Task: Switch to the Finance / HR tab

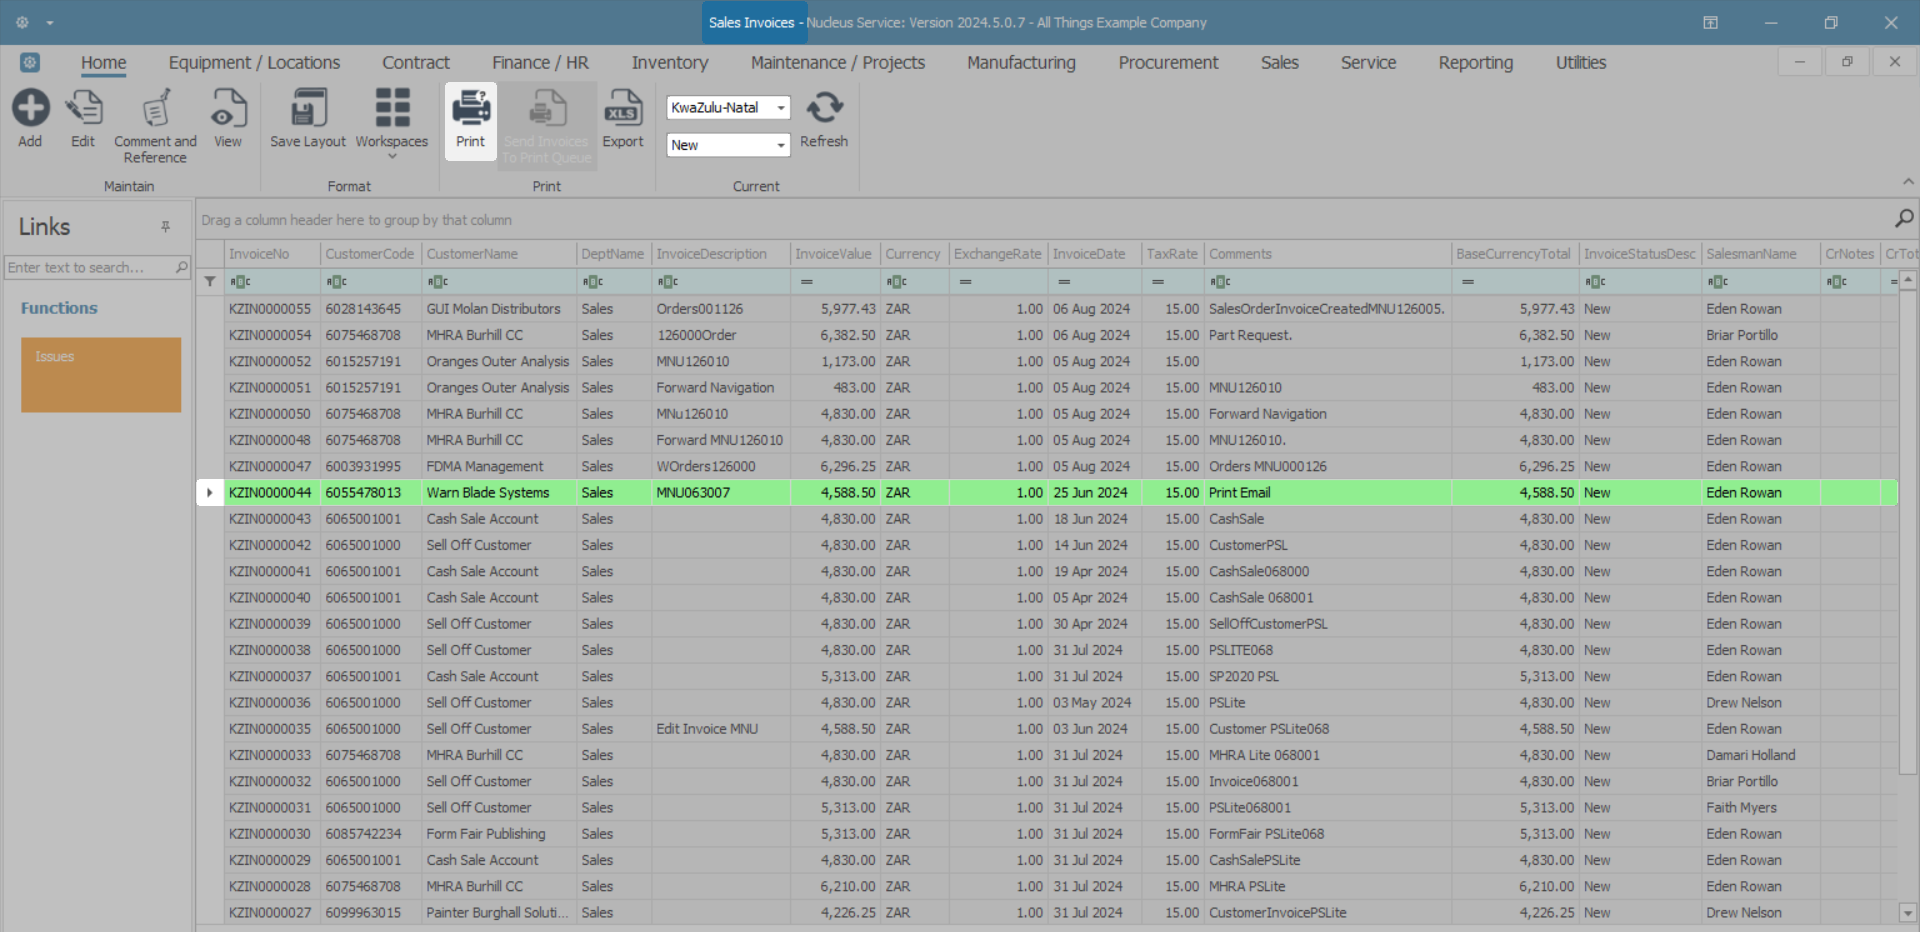Action: [x=540, y=63]
